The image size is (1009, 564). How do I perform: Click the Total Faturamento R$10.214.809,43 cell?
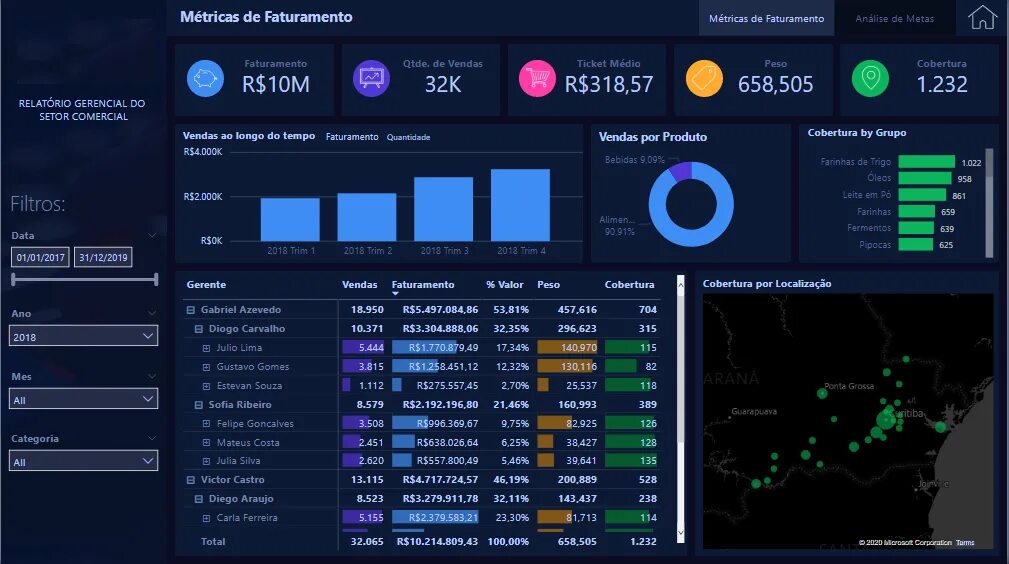pos(437,541)
